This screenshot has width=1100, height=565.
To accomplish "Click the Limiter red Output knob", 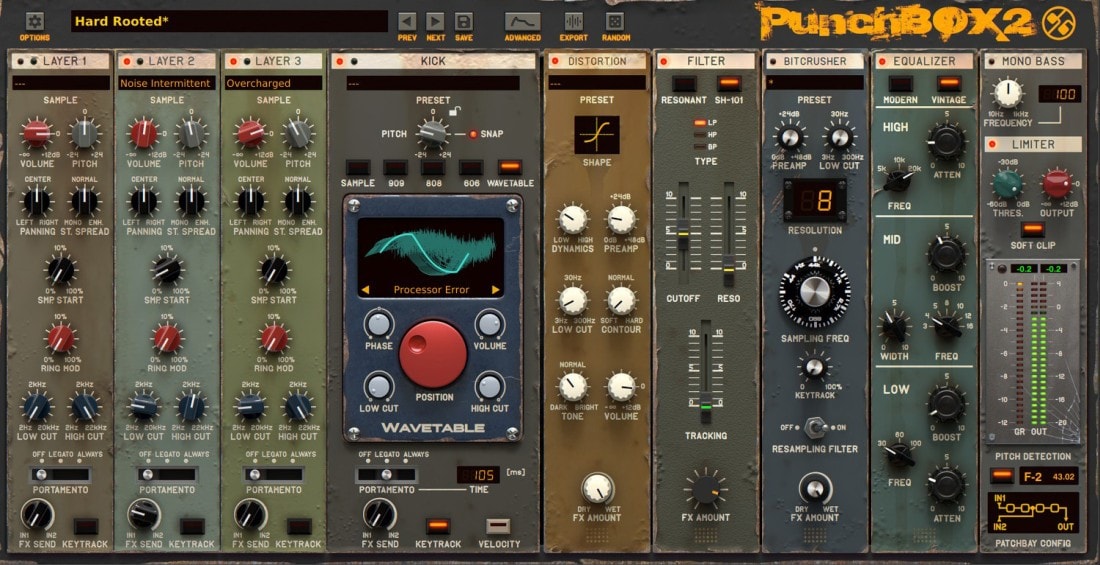I will [x=1057, y=184].
